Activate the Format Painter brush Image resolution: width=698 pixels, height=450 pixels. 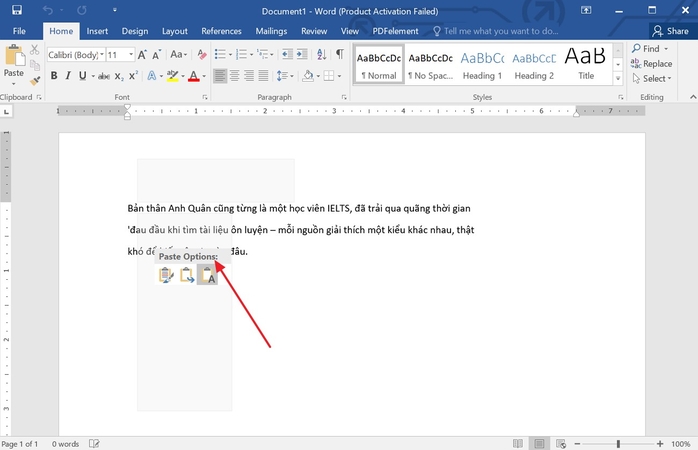pos(35,81)
